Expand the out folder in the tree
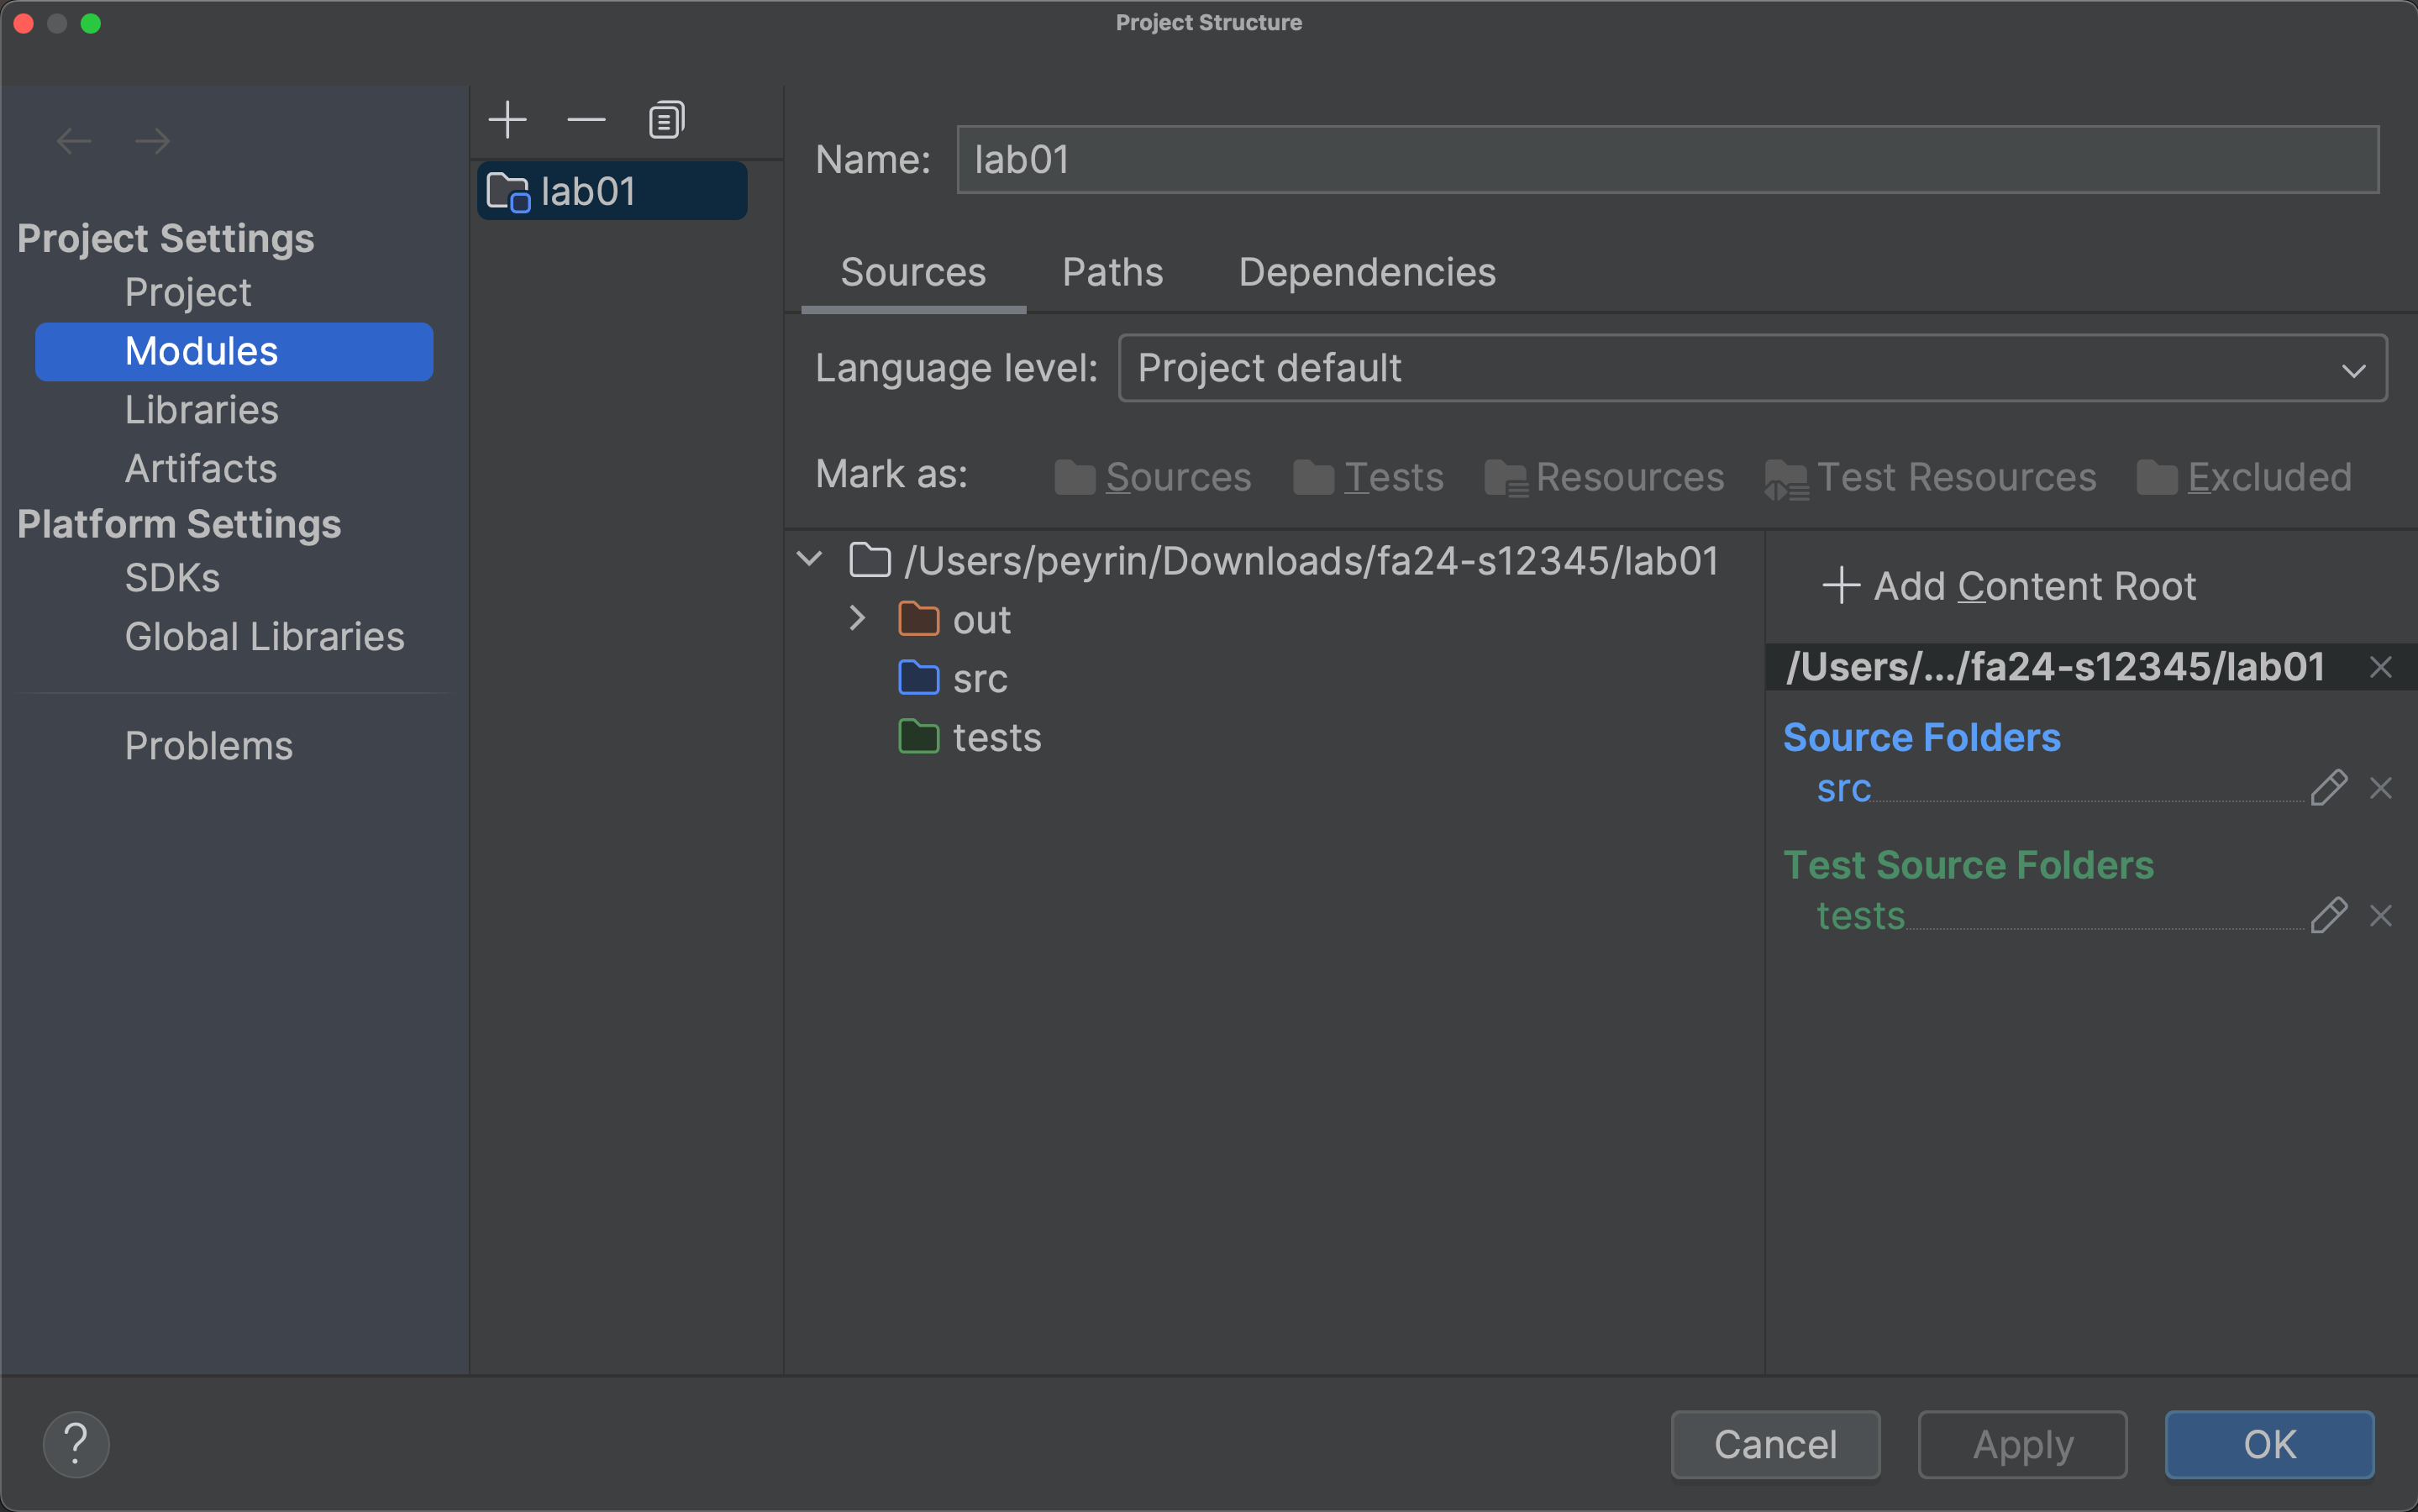Viewport: 2418px width, 1512px height. pyautogui.click(x=857, y=618)
